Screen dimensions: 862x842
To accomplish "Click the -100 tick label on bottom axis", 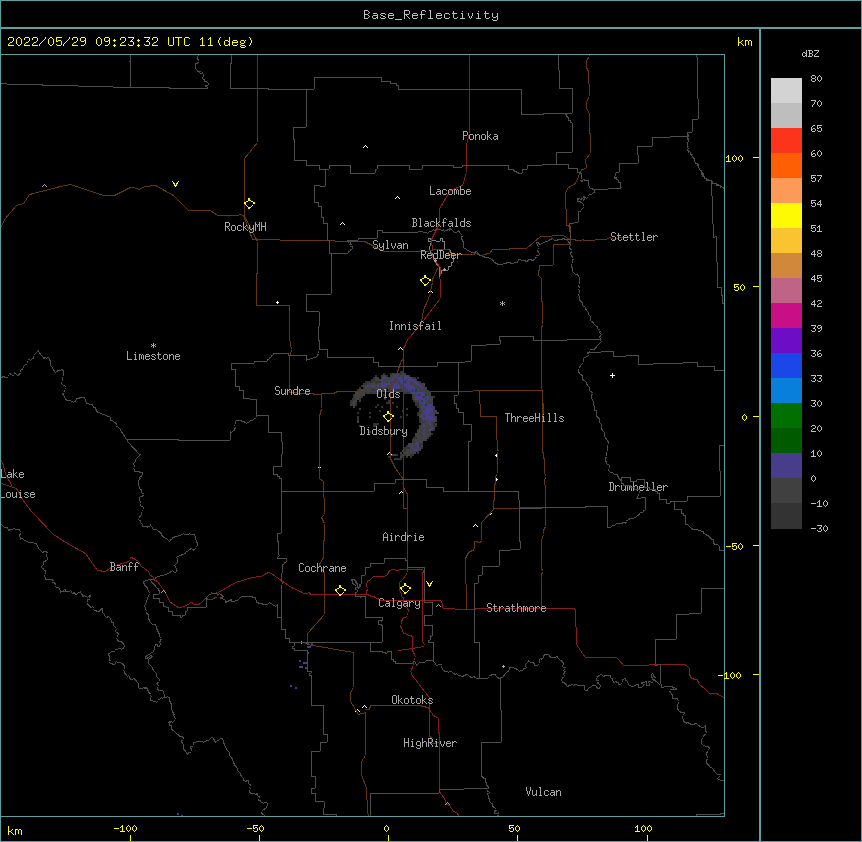I will coord(125,828).
